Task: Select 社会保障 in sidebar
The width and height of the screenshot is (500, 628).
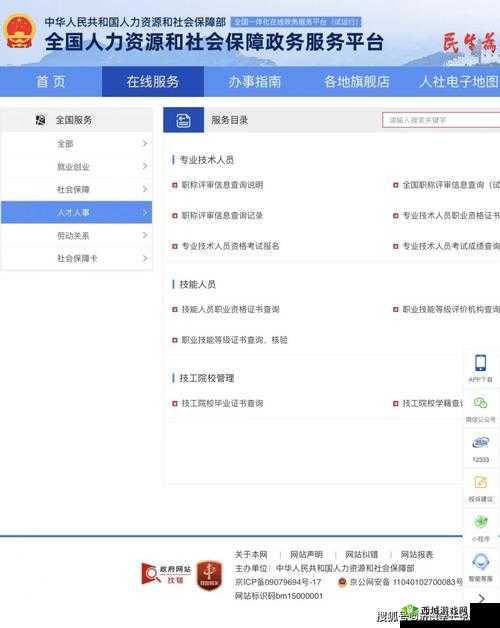Action: [77, 189]
